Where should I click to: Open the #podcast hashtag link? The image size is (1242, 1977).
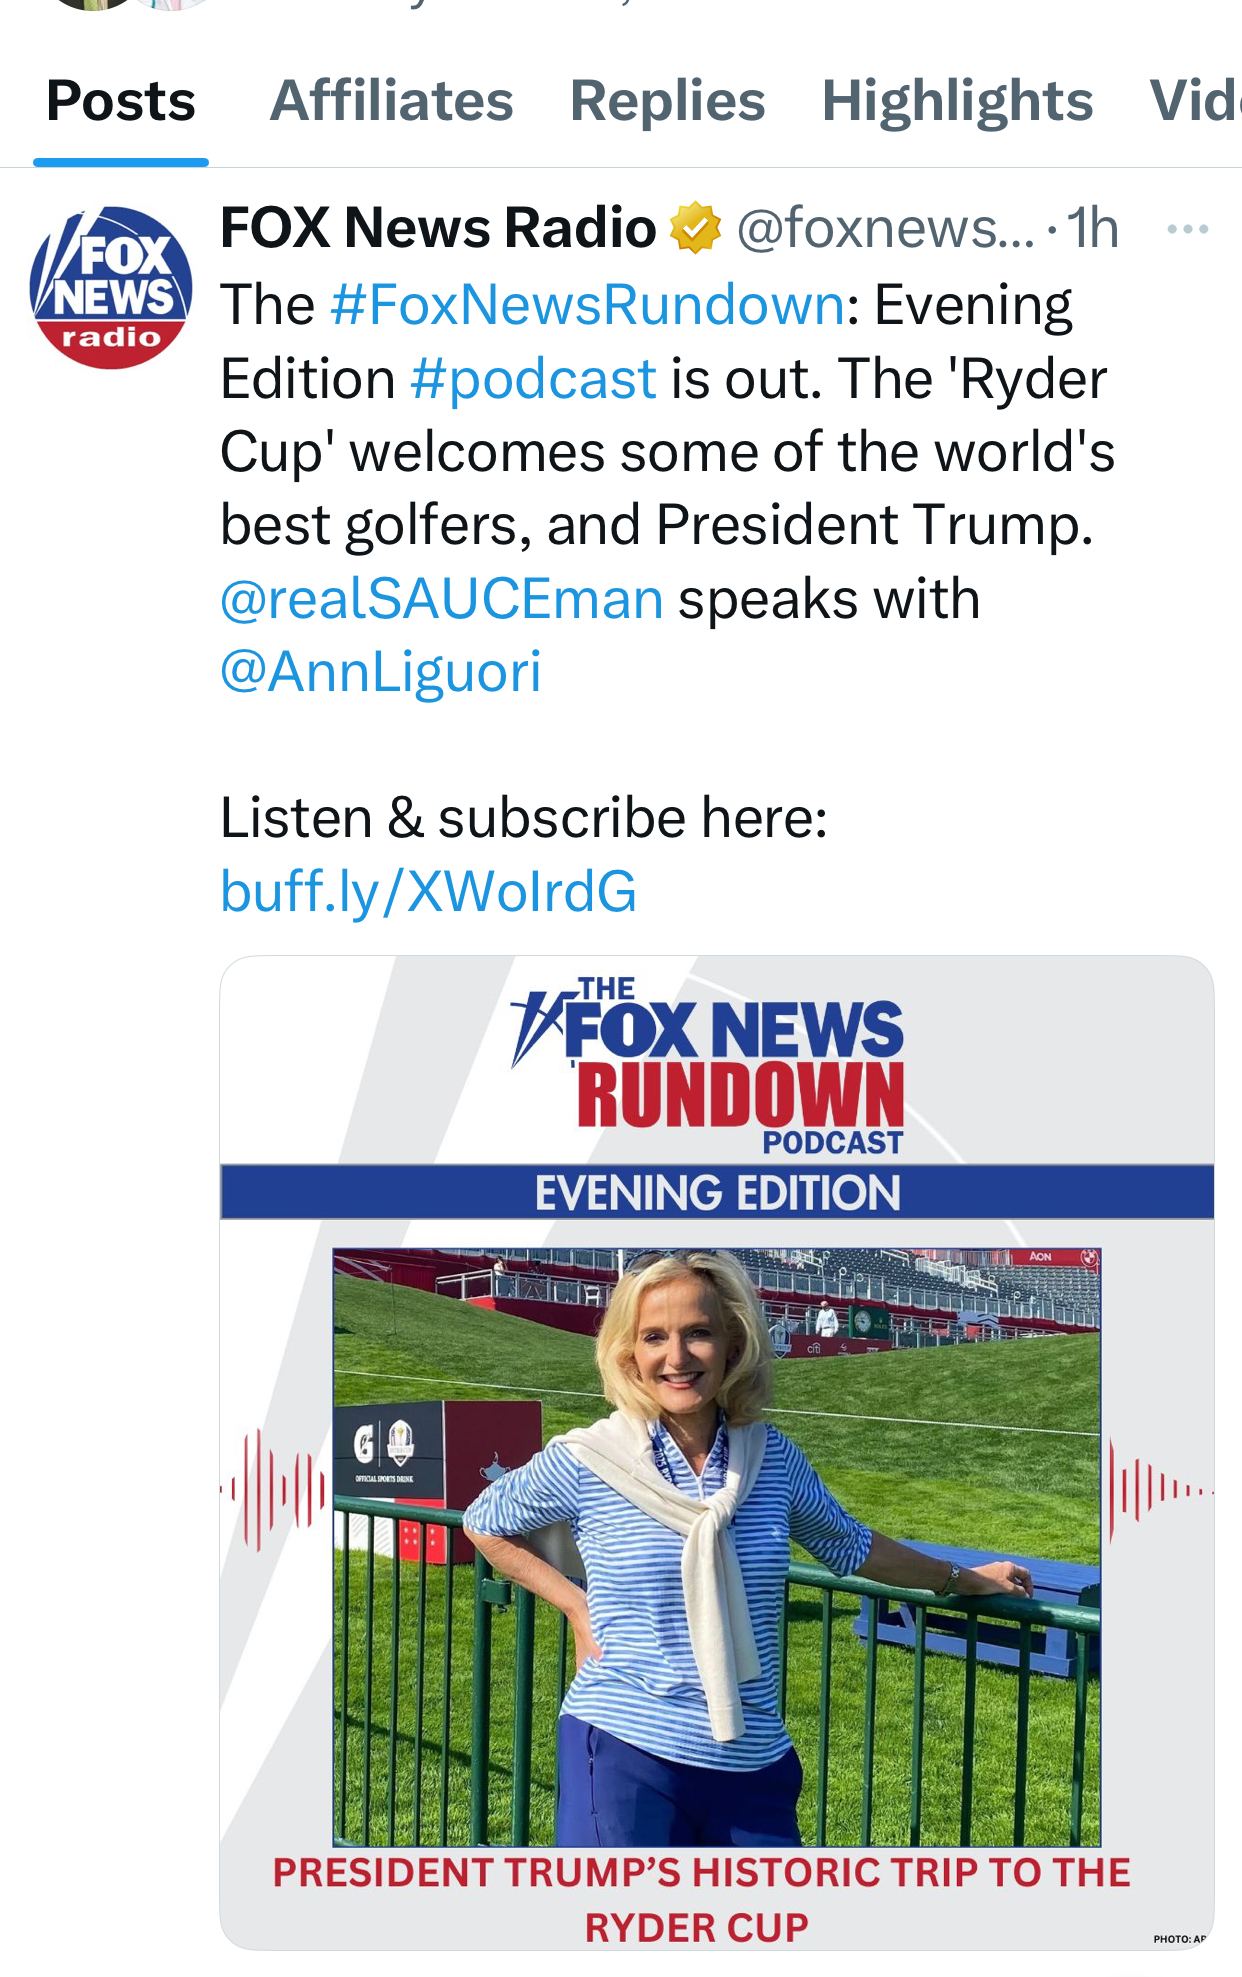pos(533,379)
